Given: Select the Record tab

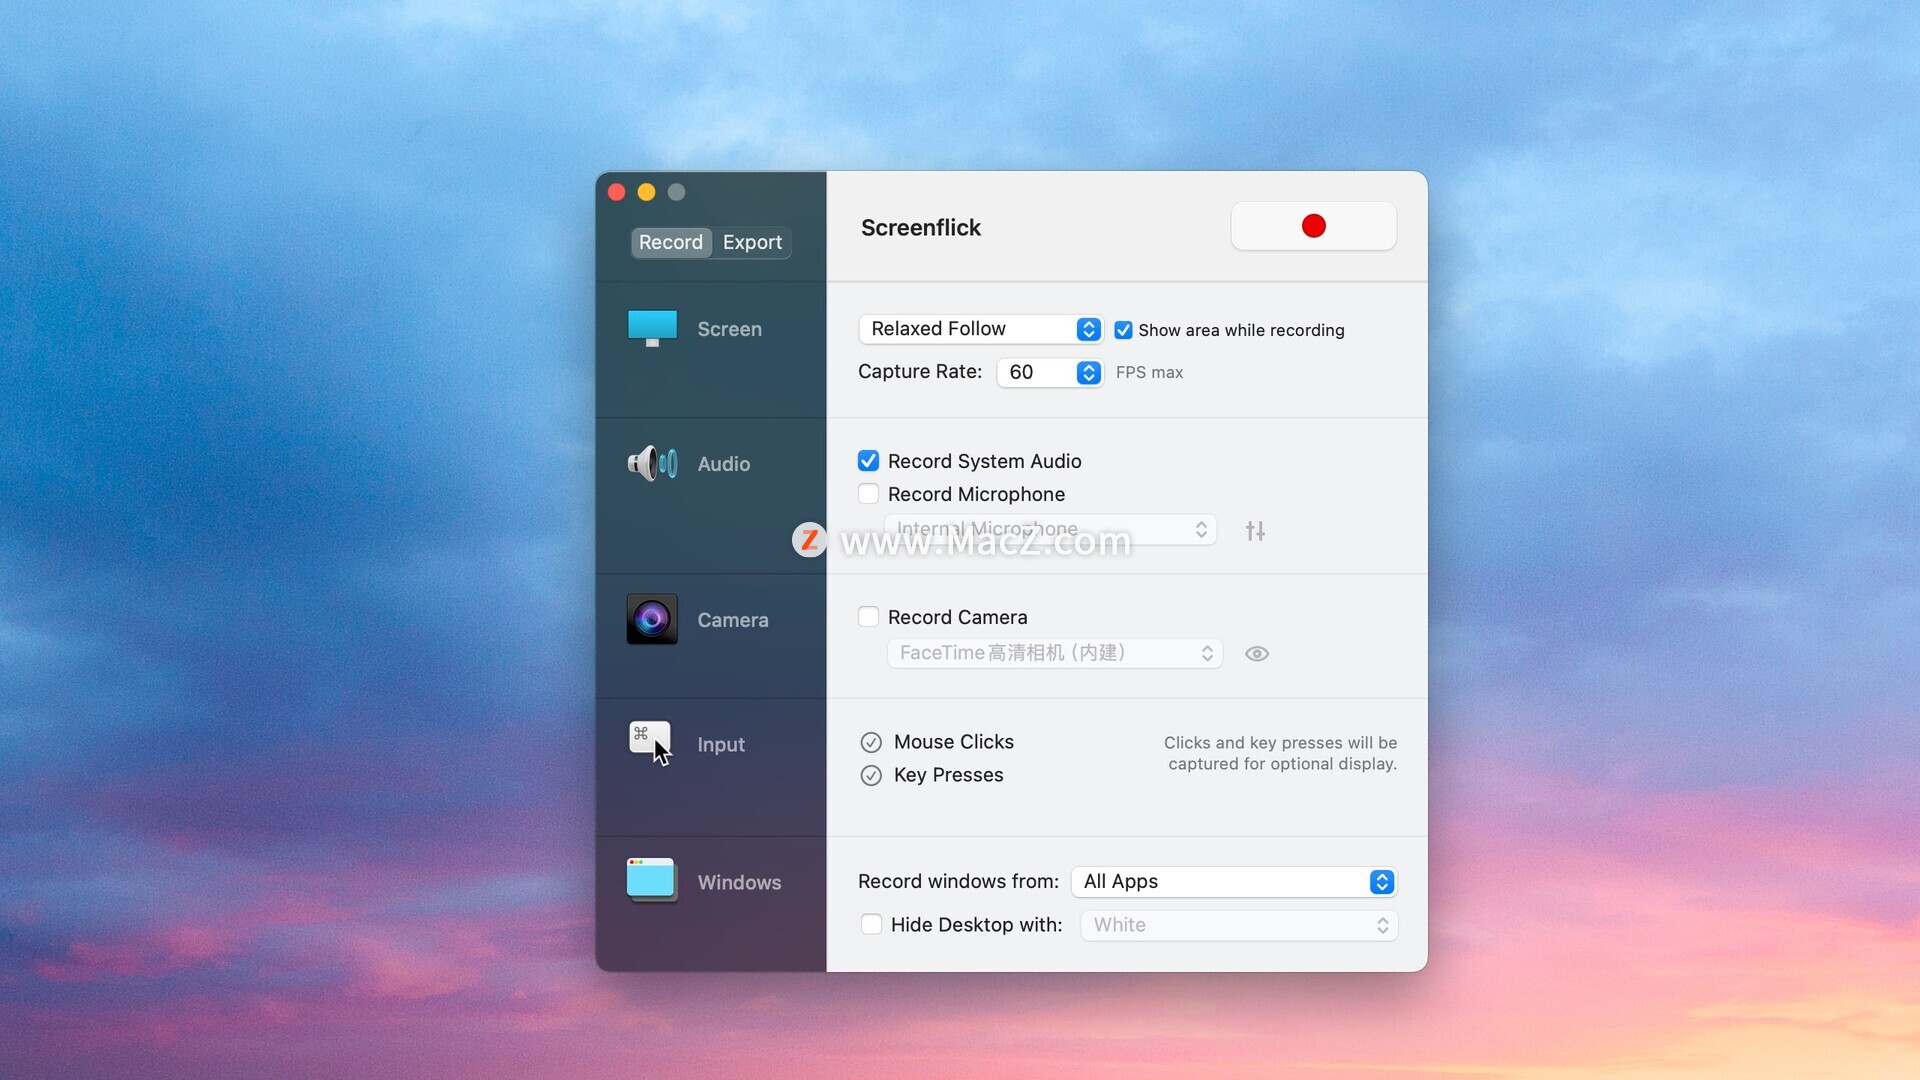Looking at the screenshot, I should pos(670,242).
